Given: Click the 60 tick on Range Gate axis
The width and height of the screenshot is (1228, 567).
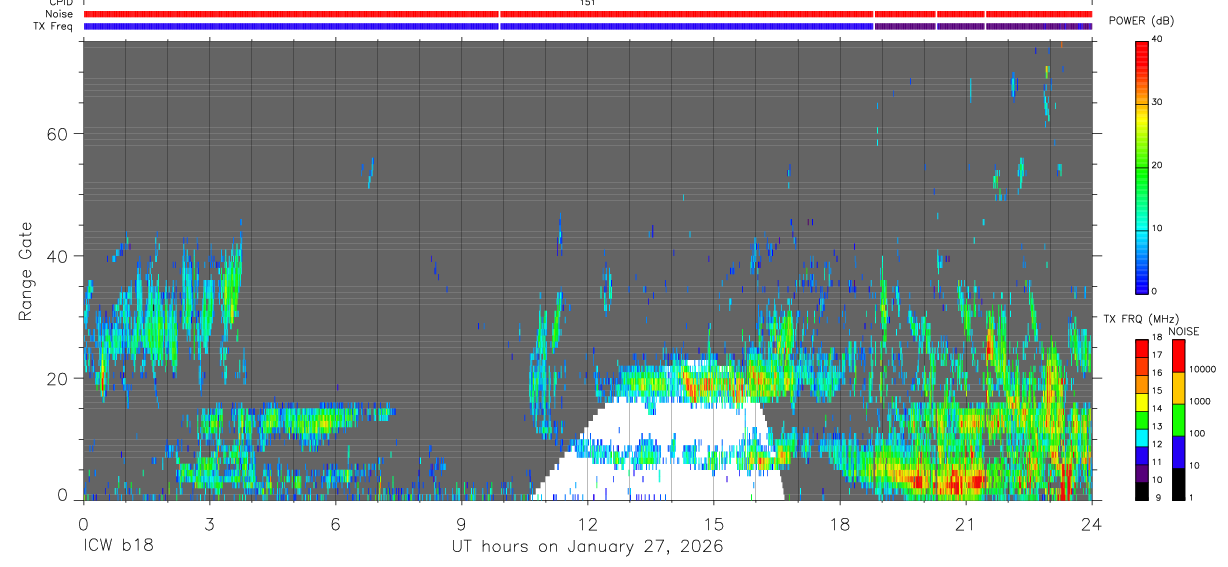Looking at the screenshot, I should [58, 133].
